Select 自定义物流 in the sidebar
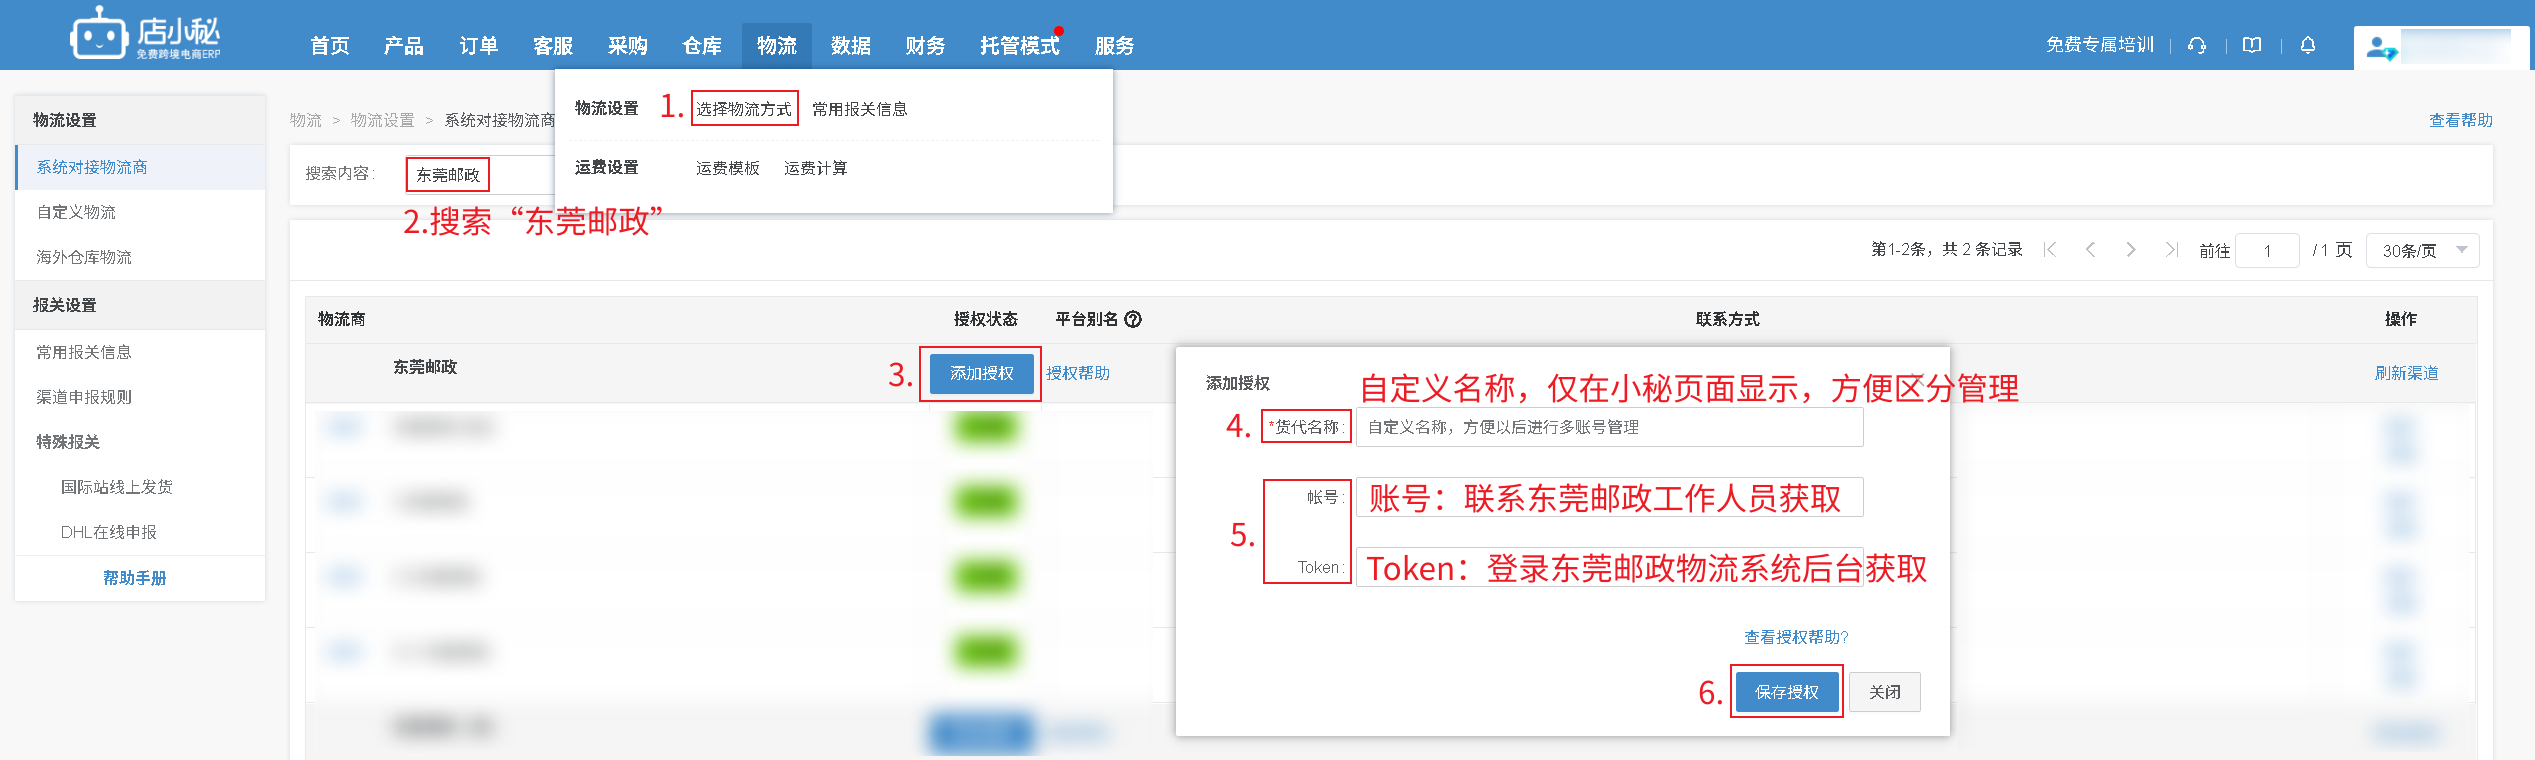 (76, 212)
